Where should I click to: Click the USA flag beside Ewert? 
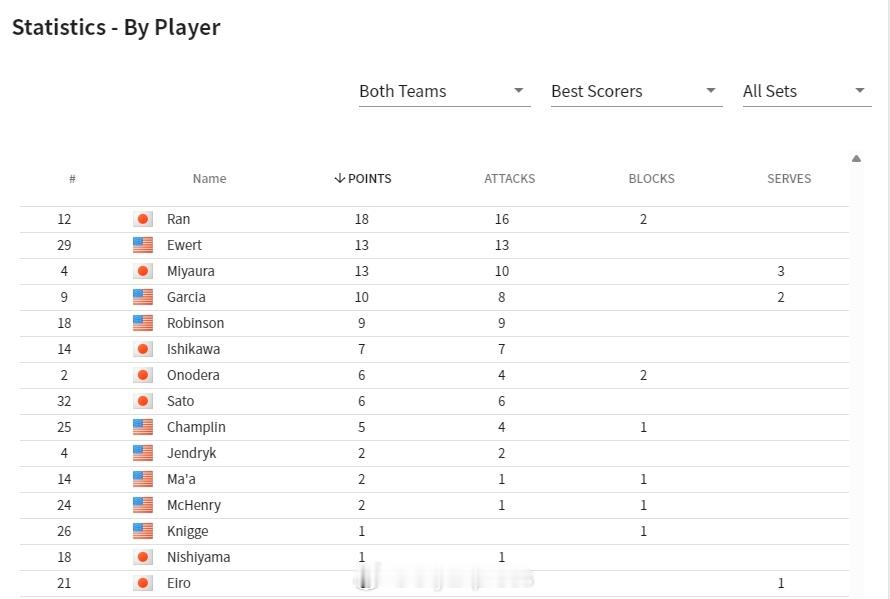pos(143,245)
